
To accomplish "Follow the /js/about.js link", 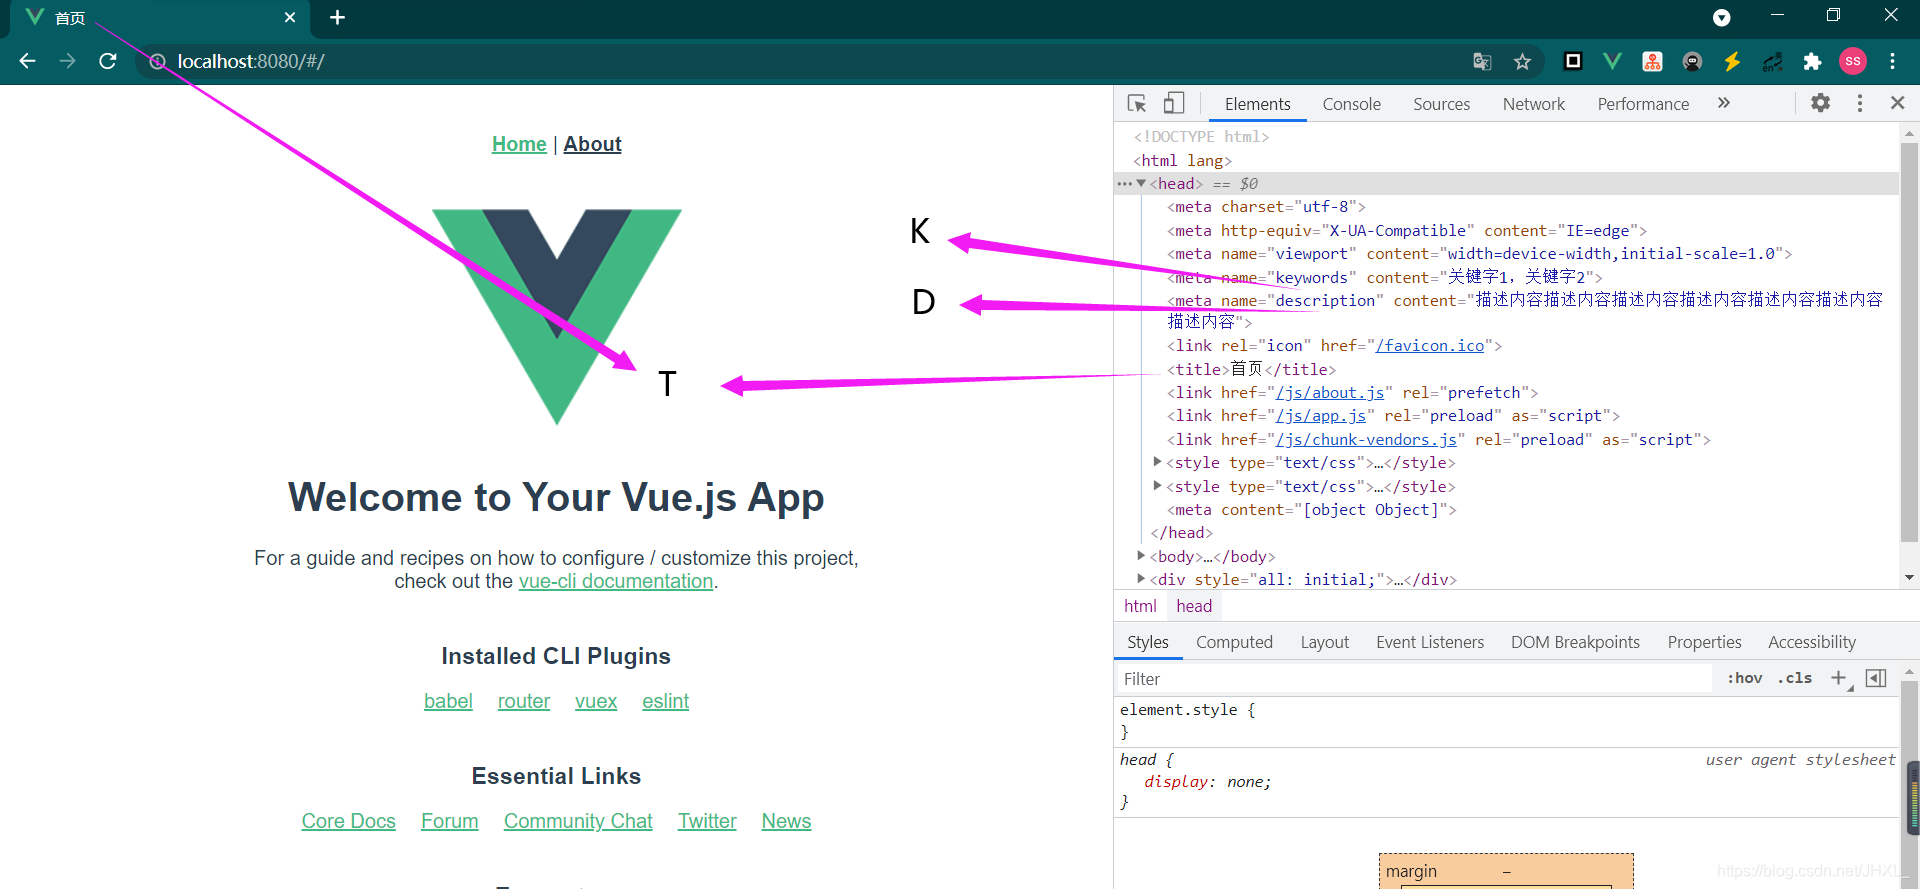I will (1330, 393).
